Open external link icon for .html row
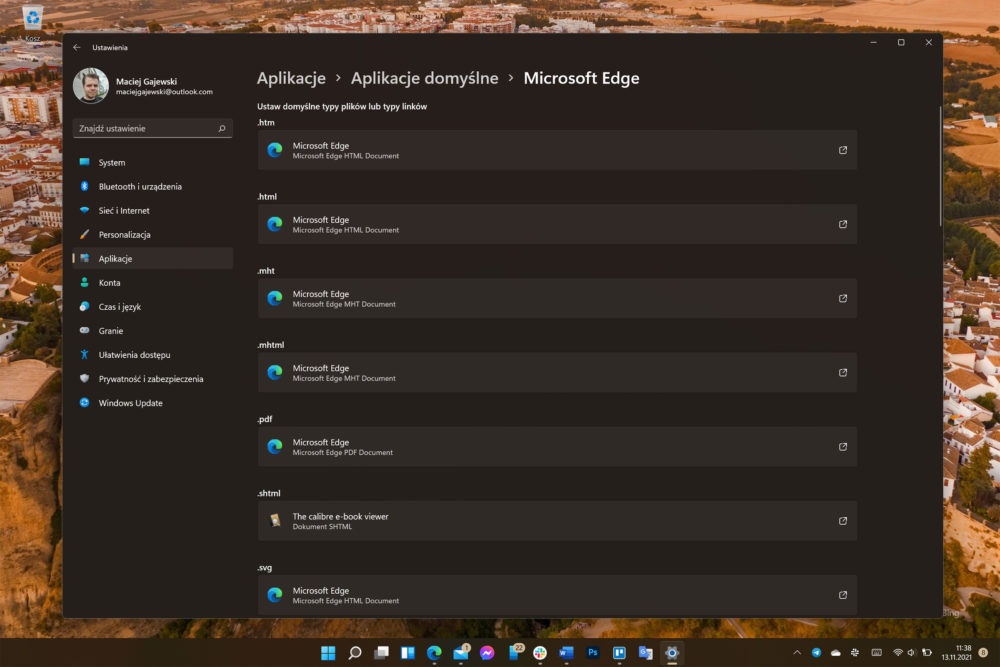 (x=842, y=224)
